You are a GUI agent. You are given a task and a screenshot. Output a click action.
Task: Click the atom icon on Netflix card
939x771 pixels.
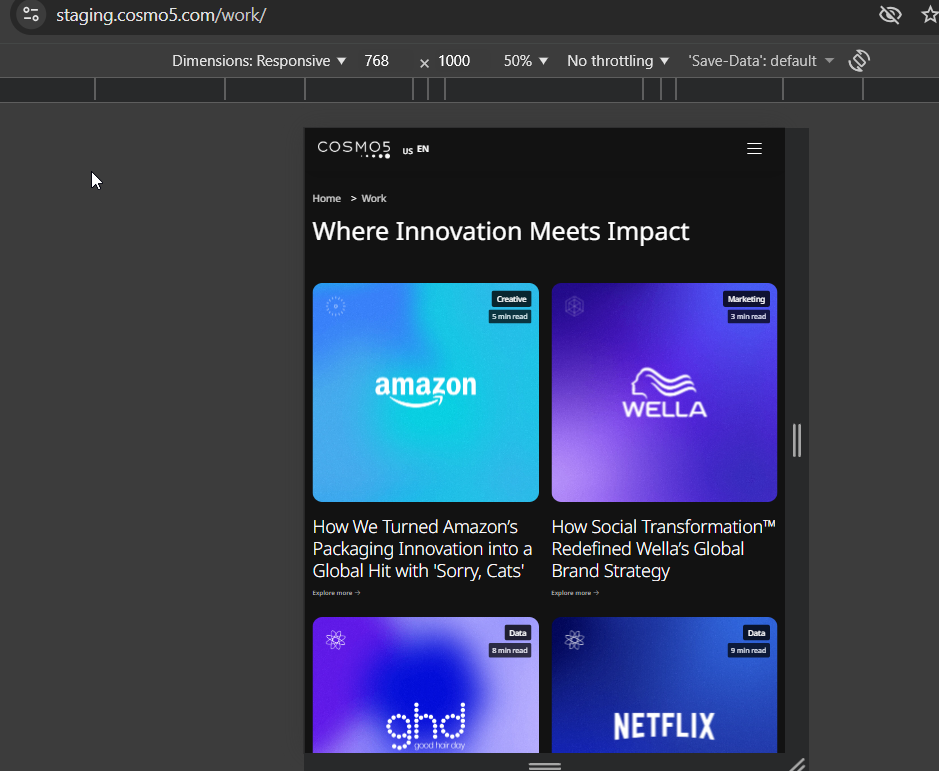574,640
